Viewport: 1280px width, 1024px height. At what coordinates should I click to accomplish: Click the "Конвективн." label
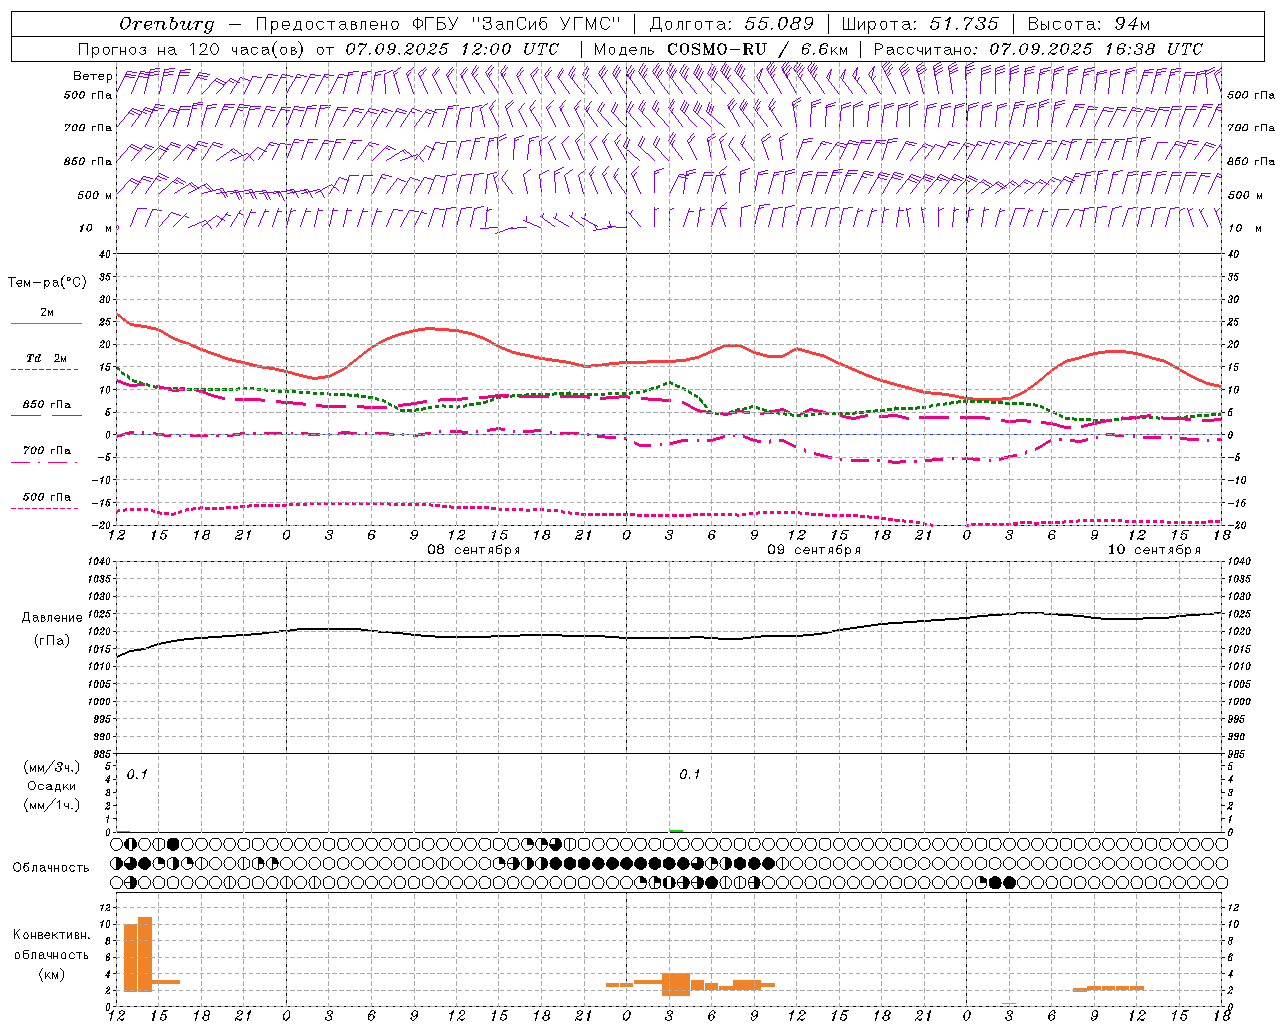[x=51, y=935]
